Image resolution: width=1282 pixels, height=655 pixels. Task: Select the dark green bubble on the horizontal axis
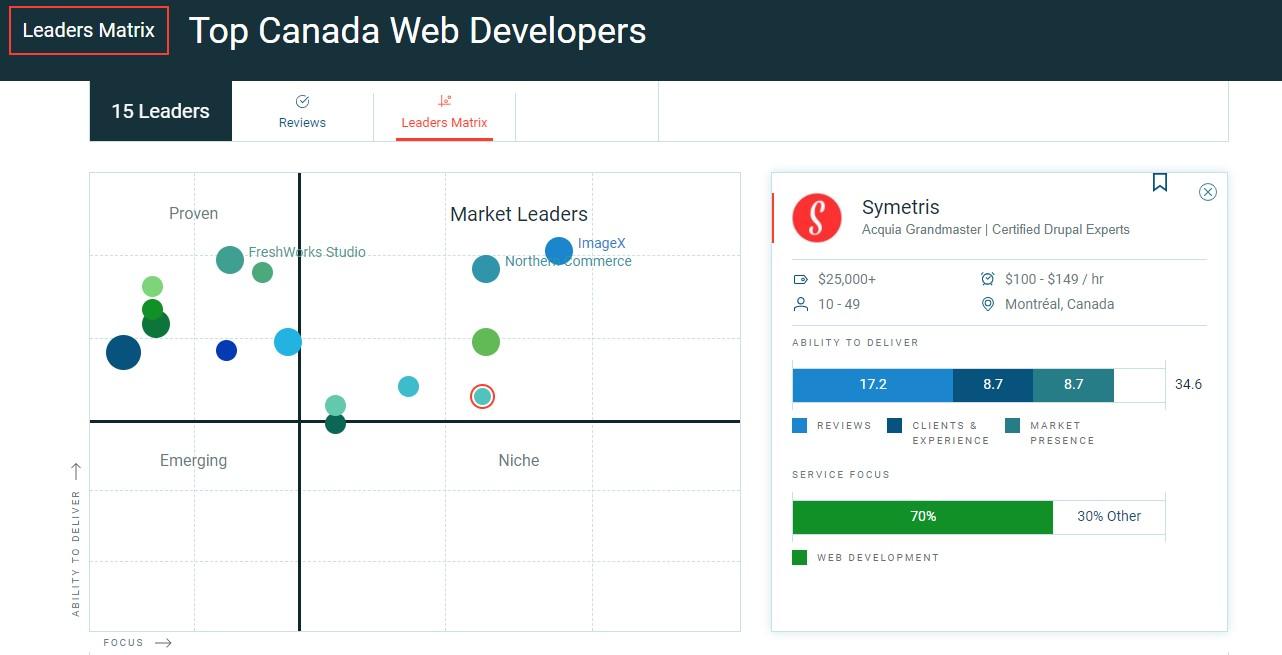[x=335, y=423]
